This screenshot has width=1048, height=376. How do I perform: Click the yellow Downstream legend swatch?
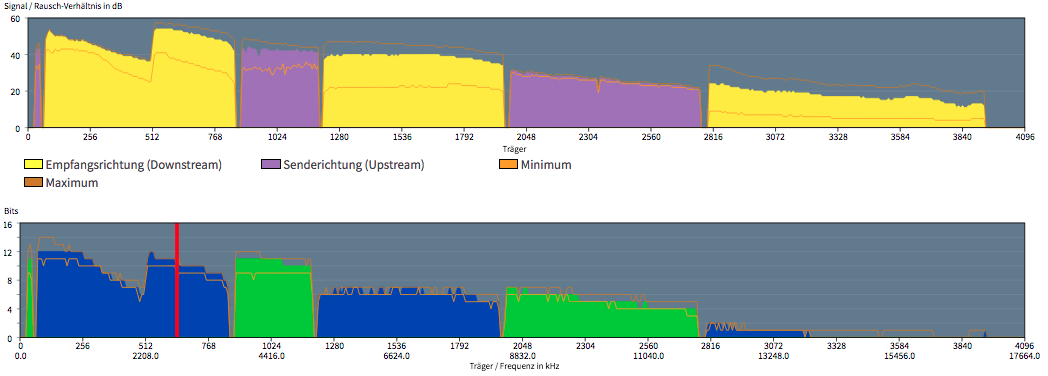[33, 164]
